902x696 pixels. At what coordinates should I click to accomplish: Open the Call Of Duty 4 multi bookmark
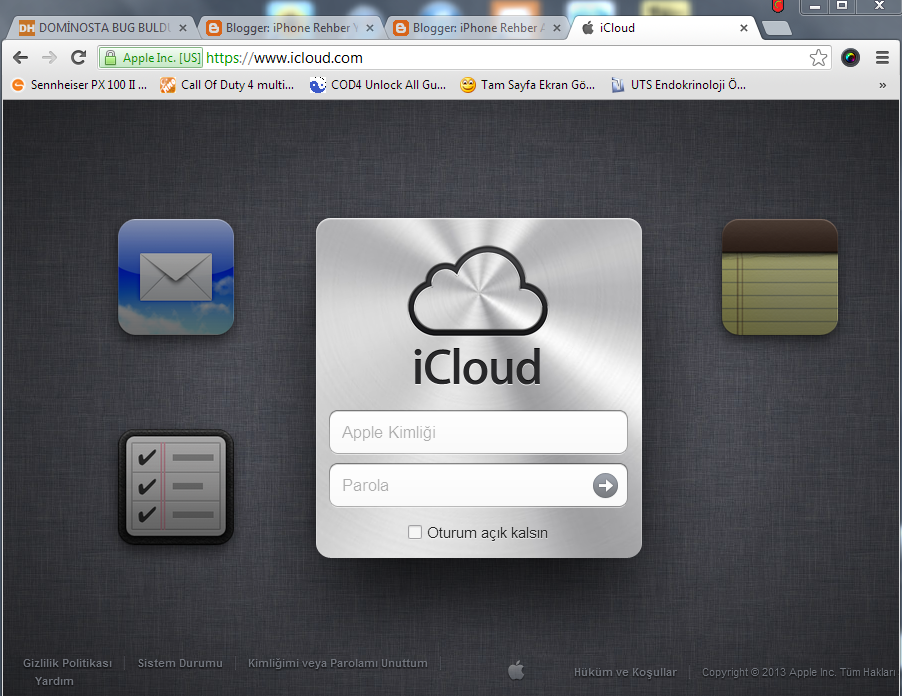(227, 85)
